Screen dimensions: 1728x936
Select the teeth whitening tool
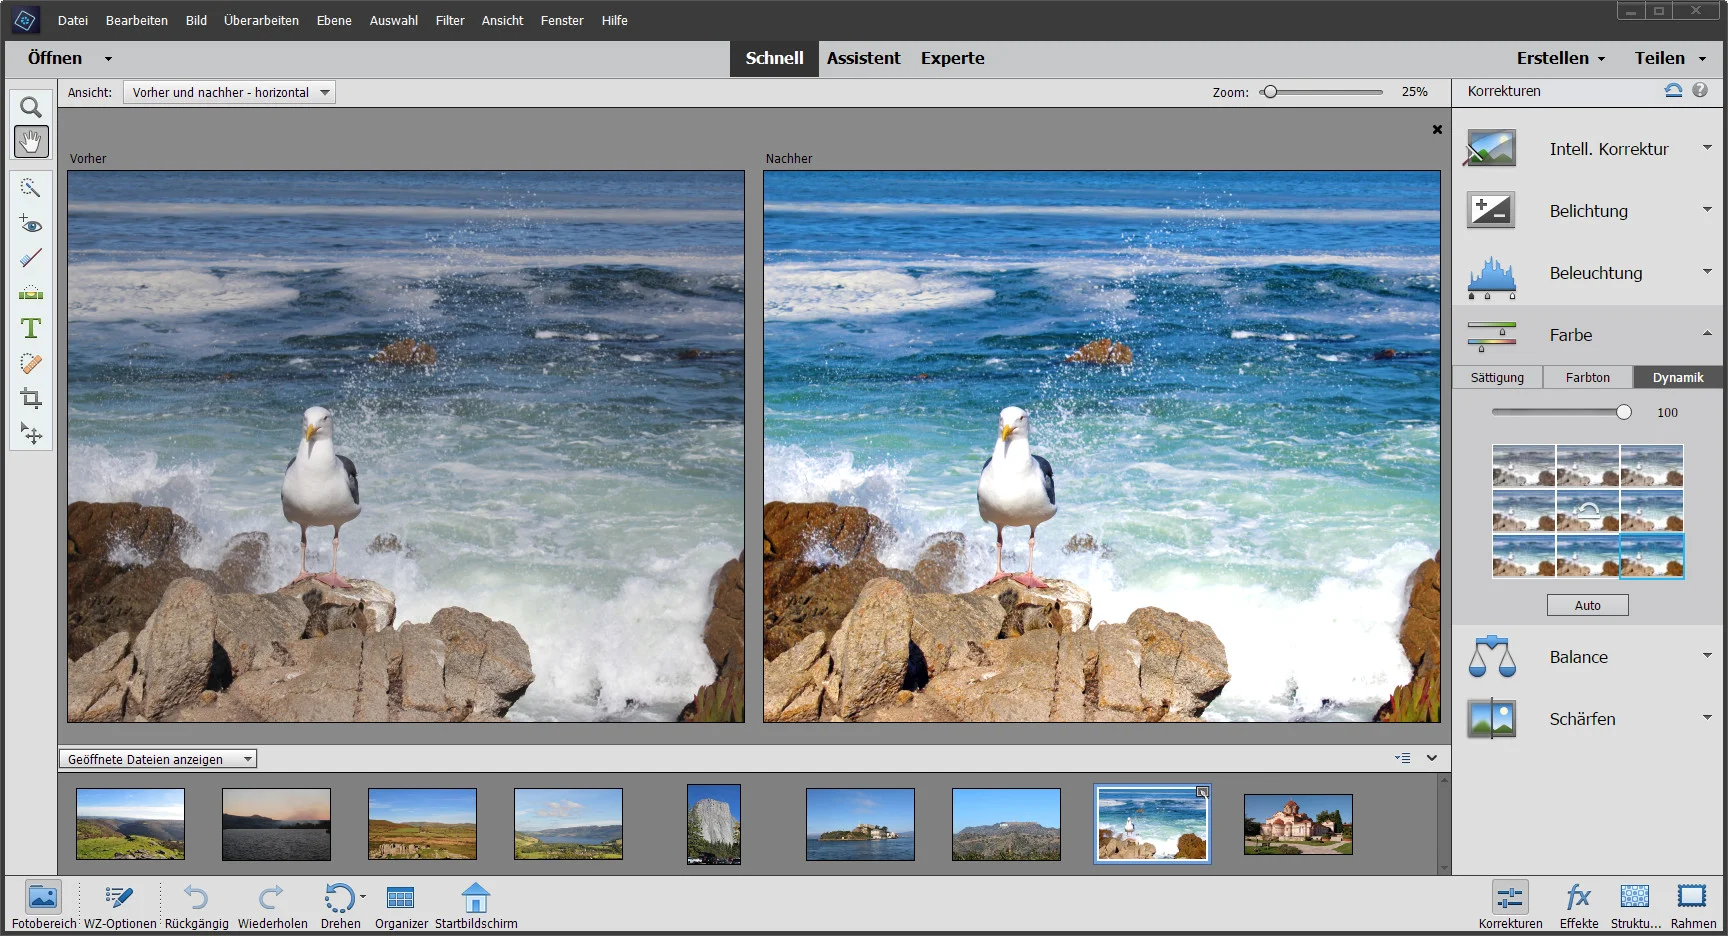[x=30, y=258]
